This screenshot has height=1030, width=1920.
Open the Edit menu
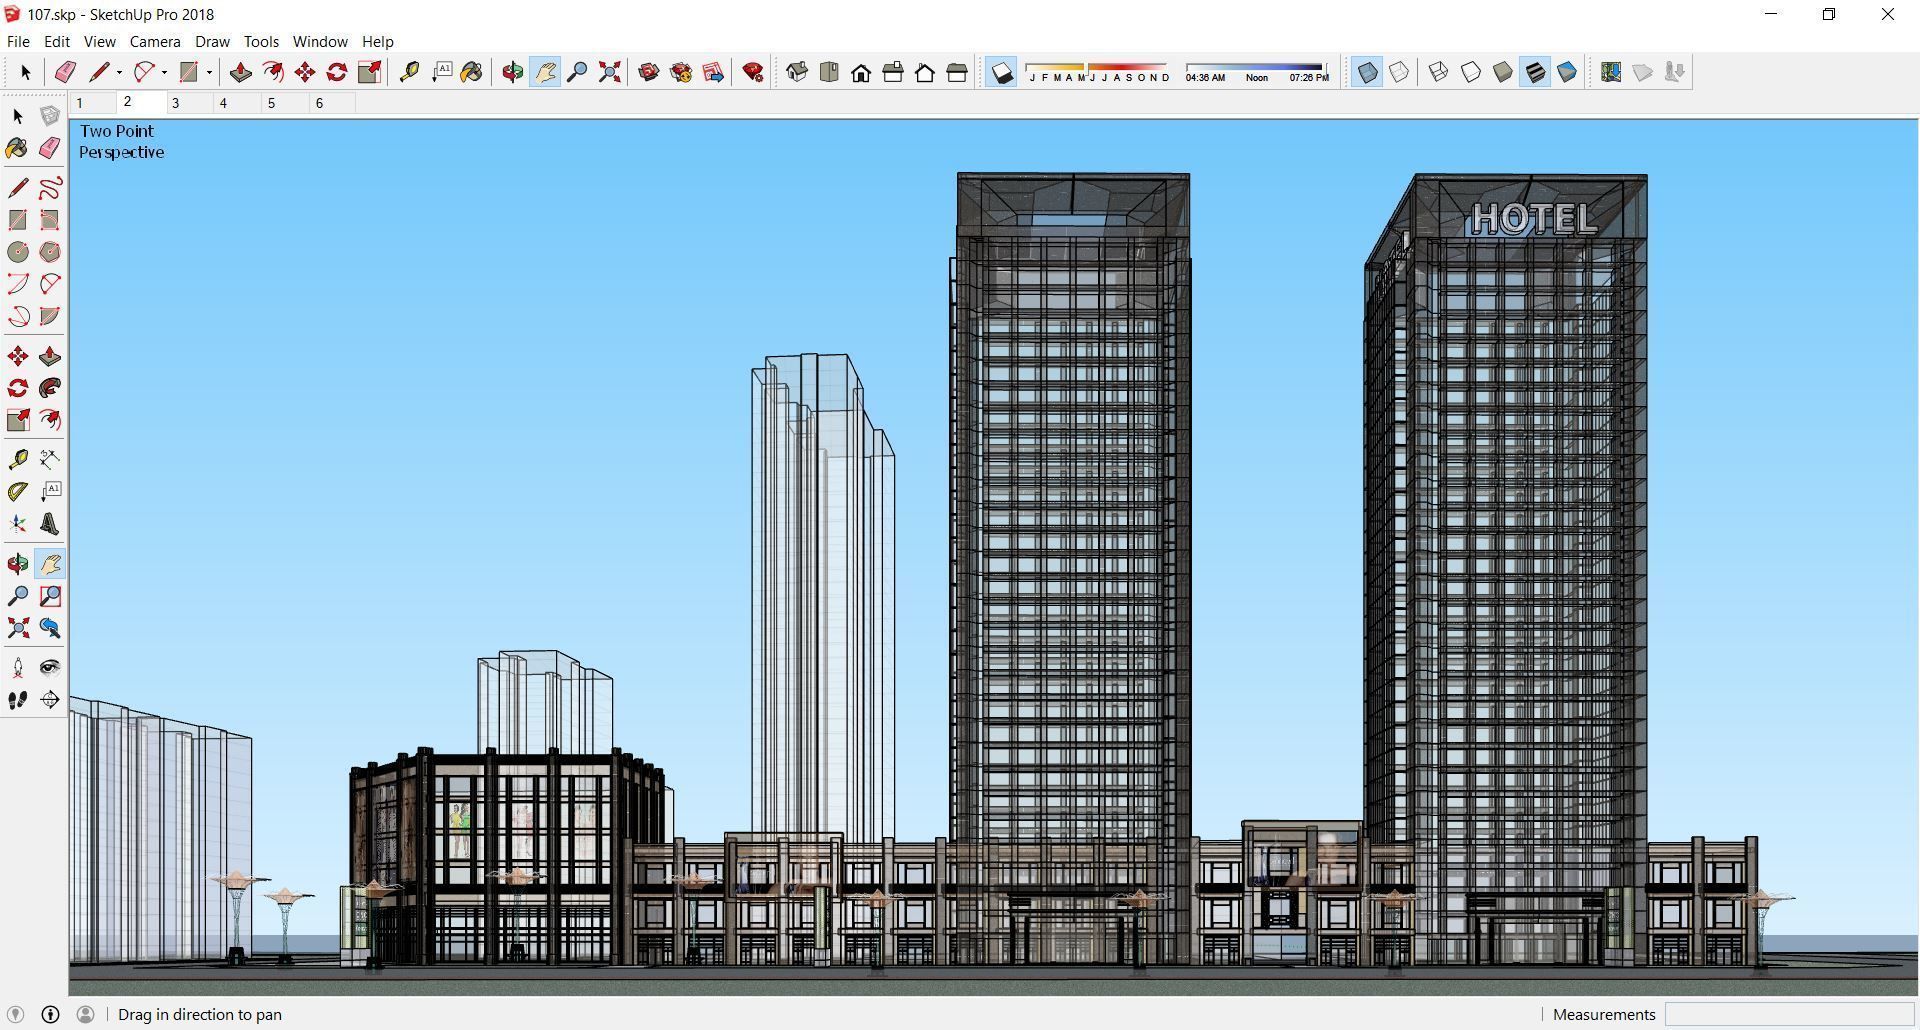[56, 41]
